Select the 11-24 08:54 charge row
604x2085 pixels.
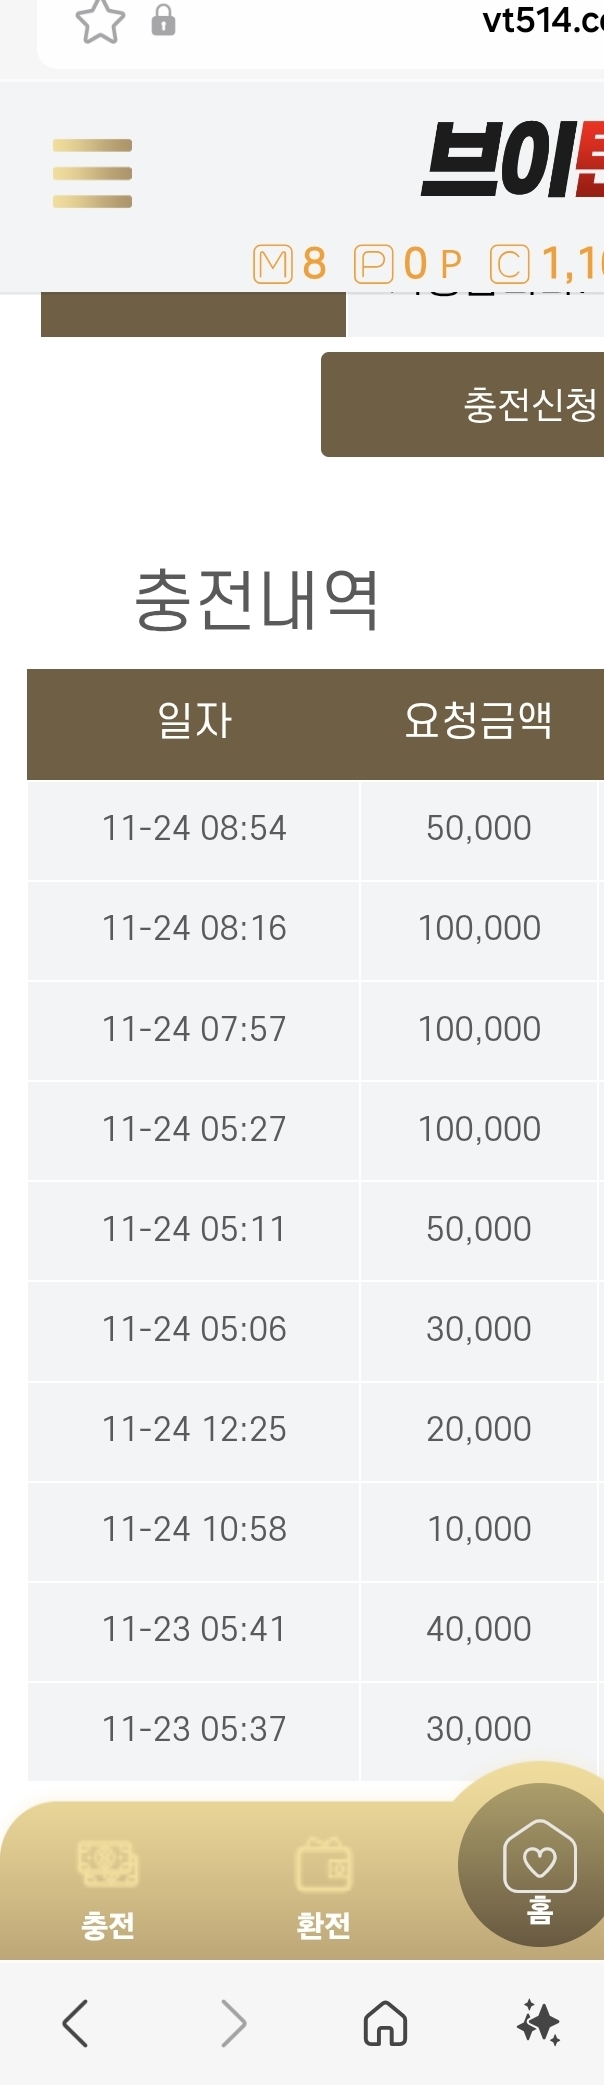coord(194,828)
